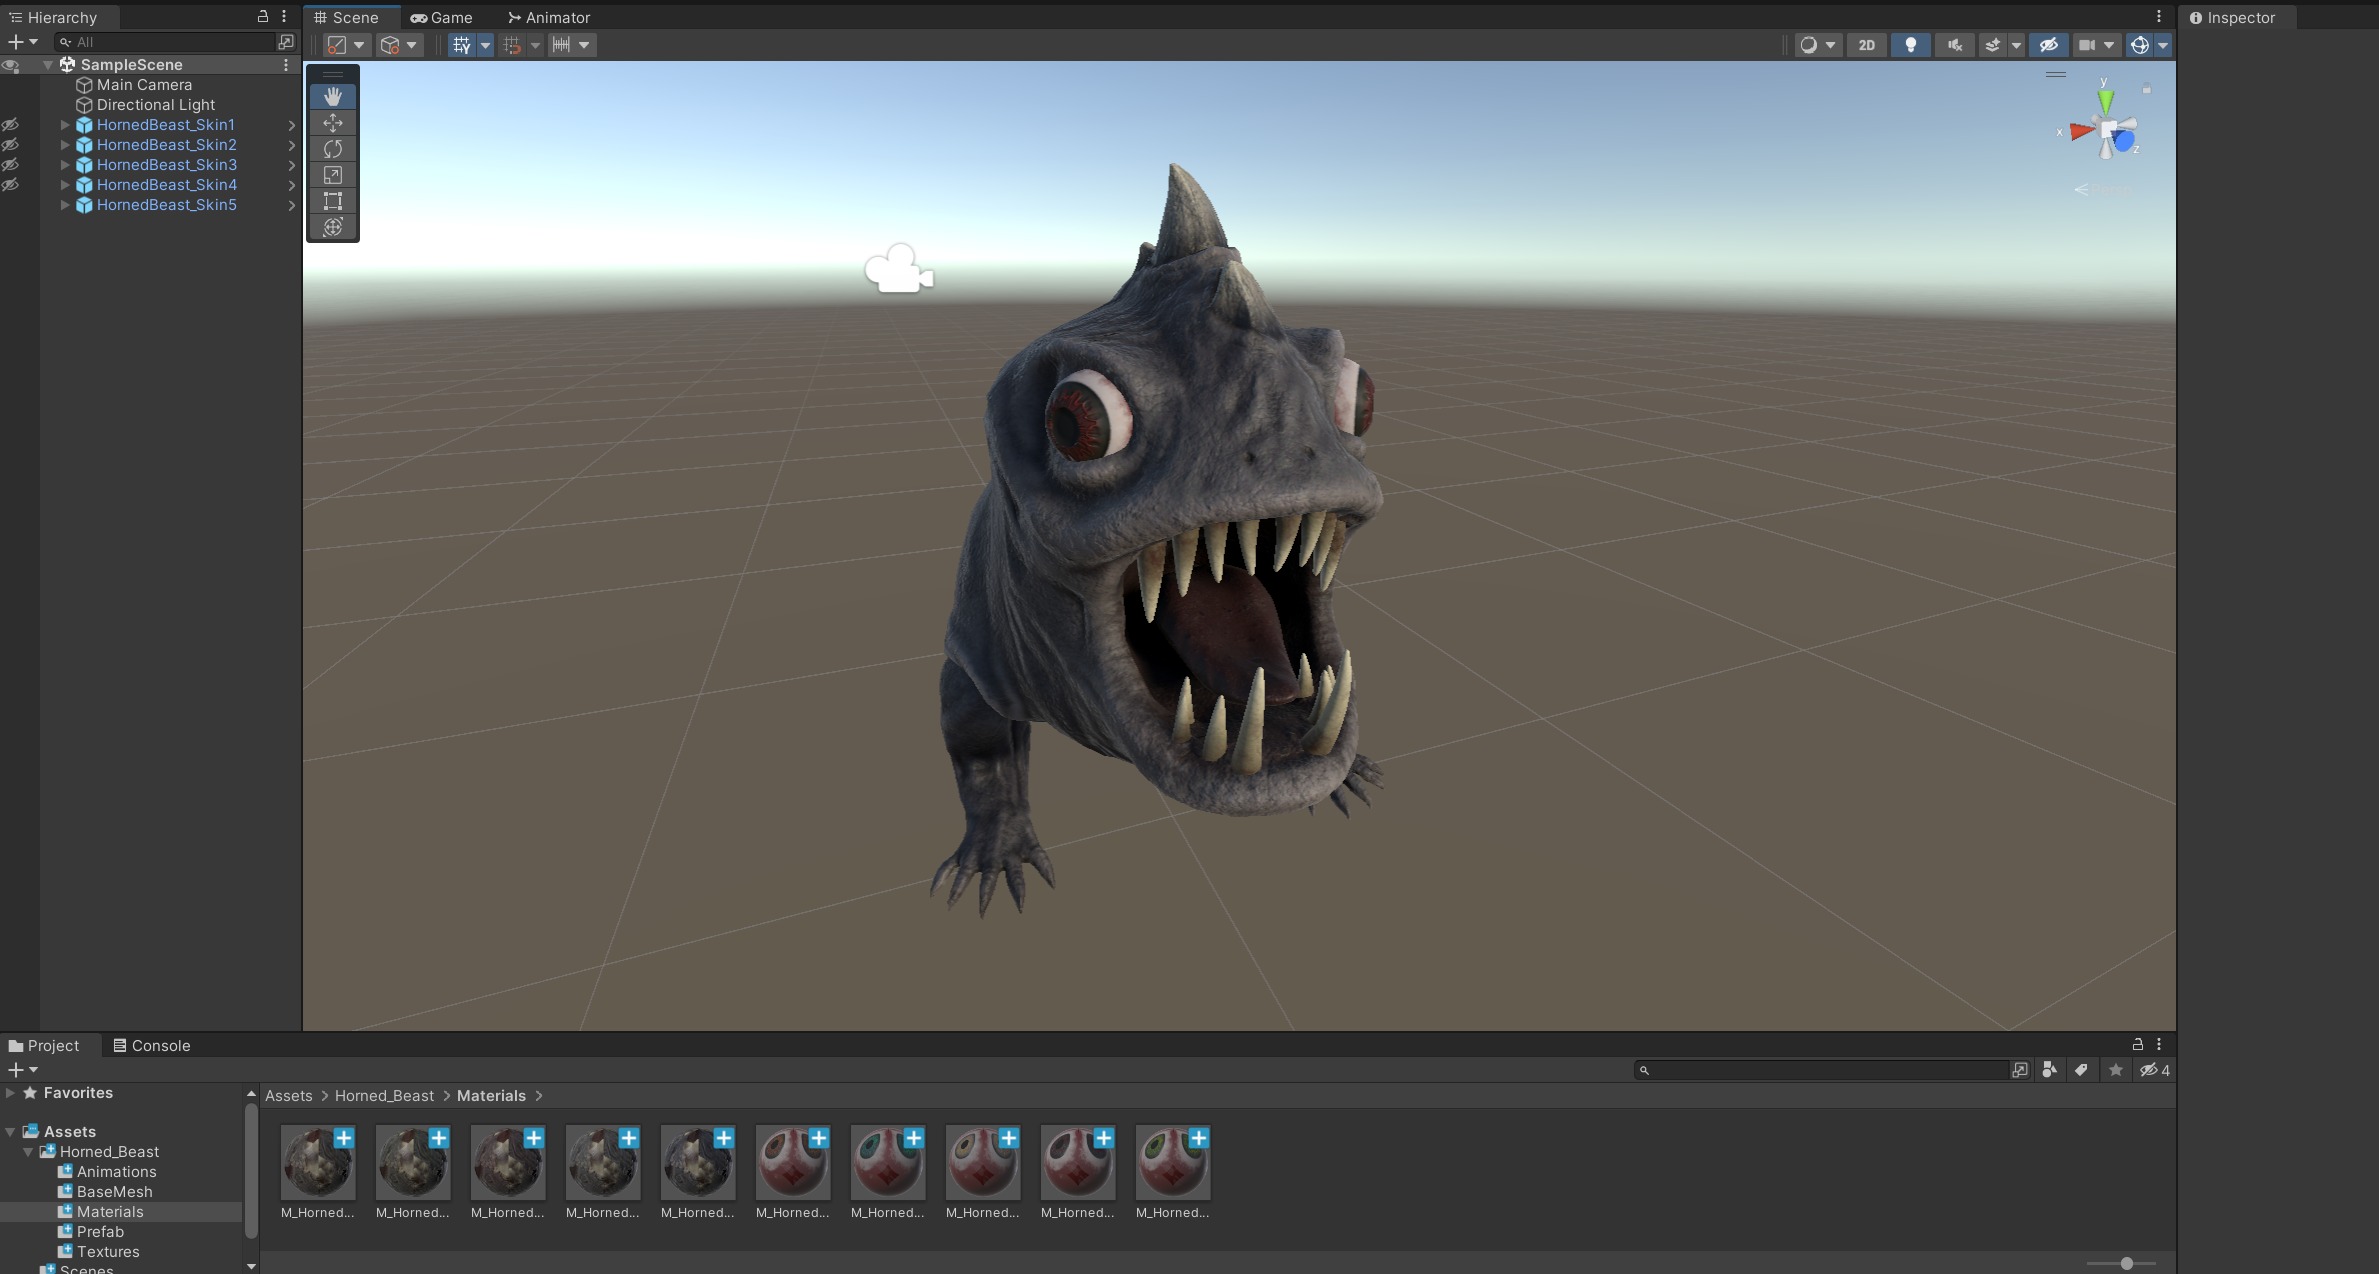Open the draw mode shading dropdown
Image resolution: width=2379 pixels, height=1274 pixels.
1818,45
